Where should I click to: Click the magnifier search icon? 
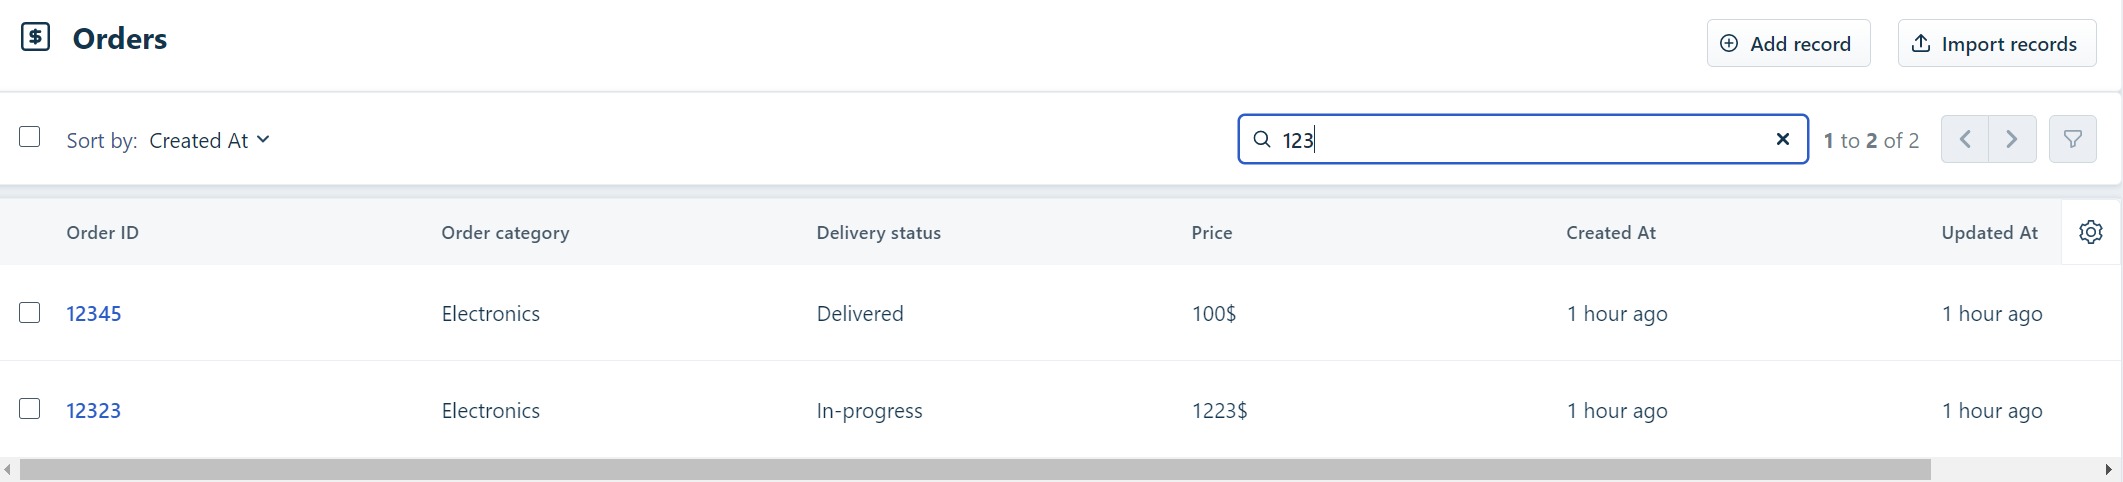point(1262,139)
